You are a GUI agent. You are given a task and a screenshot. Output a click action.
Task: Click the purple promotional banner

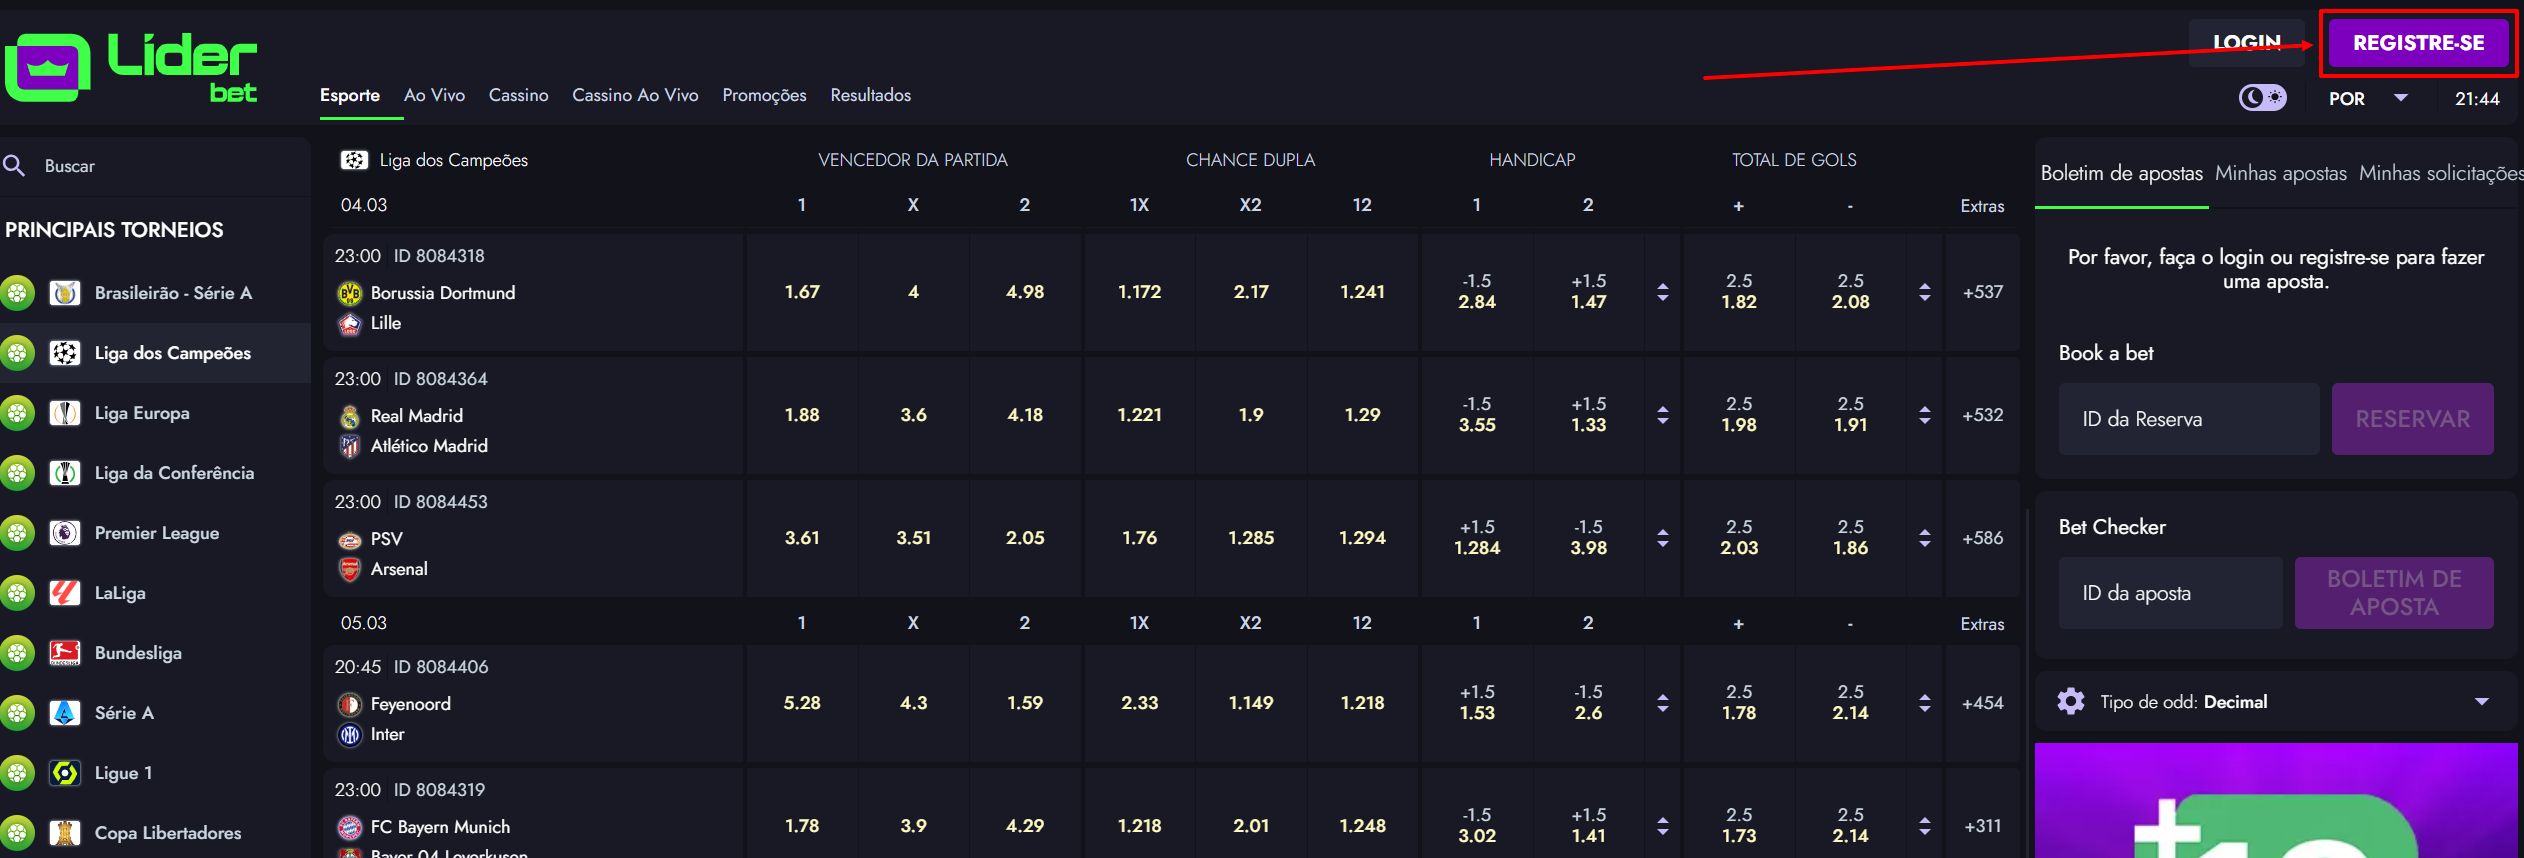point(2276,800)
